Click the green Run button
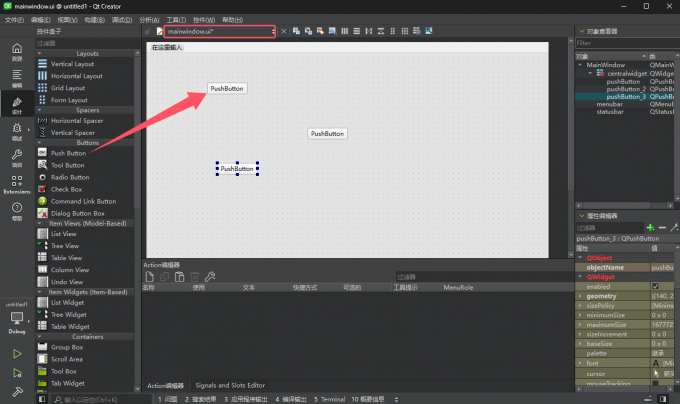This screenshot has height=404, width=680. point(16,353)
